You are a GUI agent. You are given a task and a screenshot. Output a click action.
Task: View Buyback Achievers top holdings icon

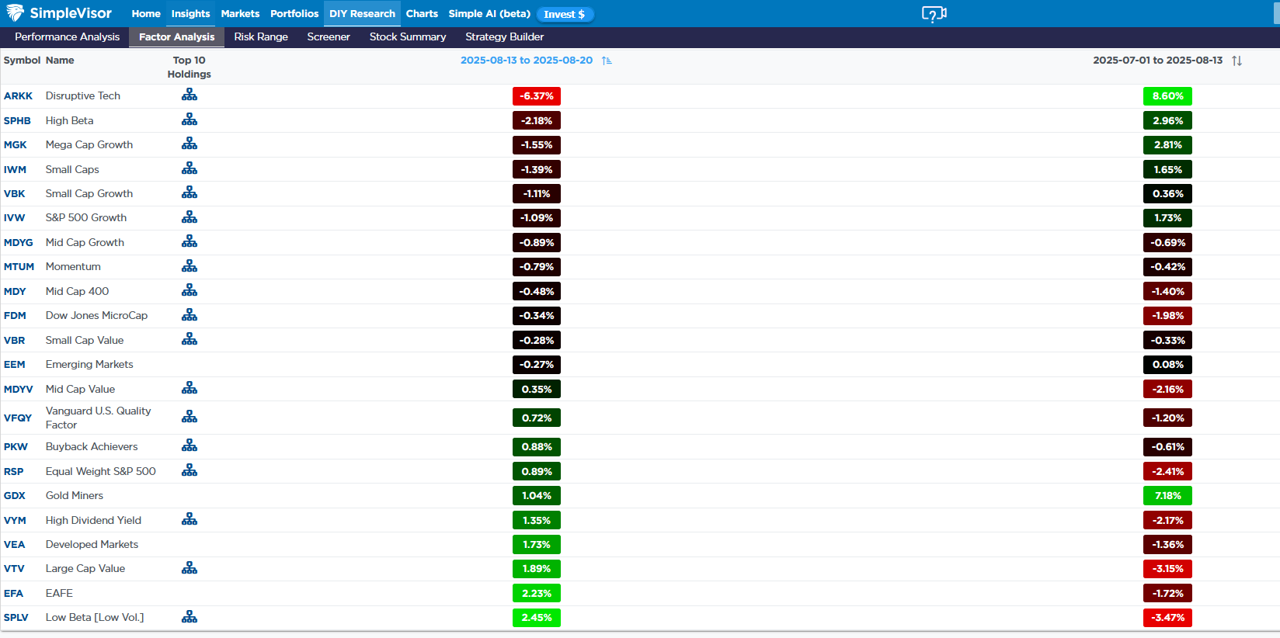pyautogui.click(x=189, y=447)
